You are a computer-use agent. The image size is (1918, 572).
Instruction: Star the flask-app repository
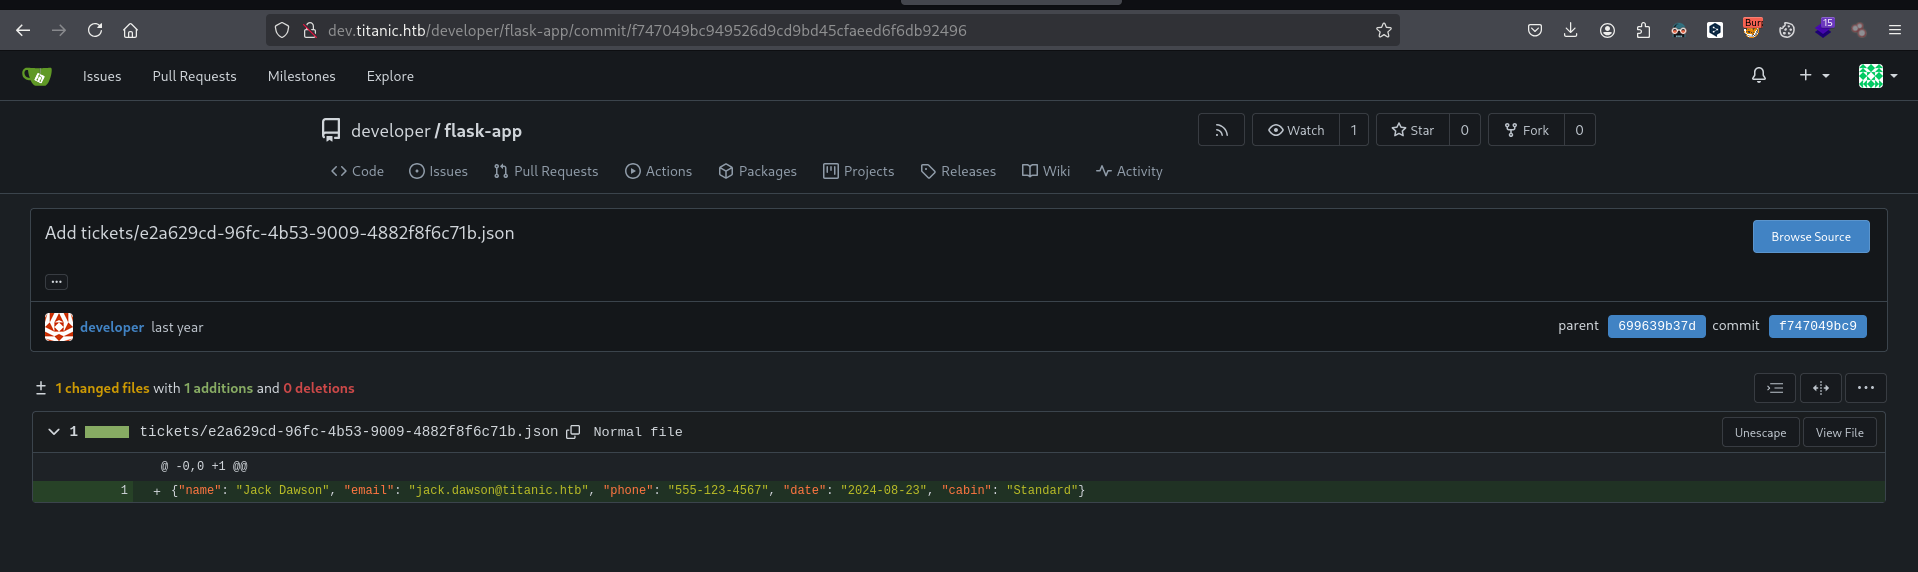(x=1412, y=130)
